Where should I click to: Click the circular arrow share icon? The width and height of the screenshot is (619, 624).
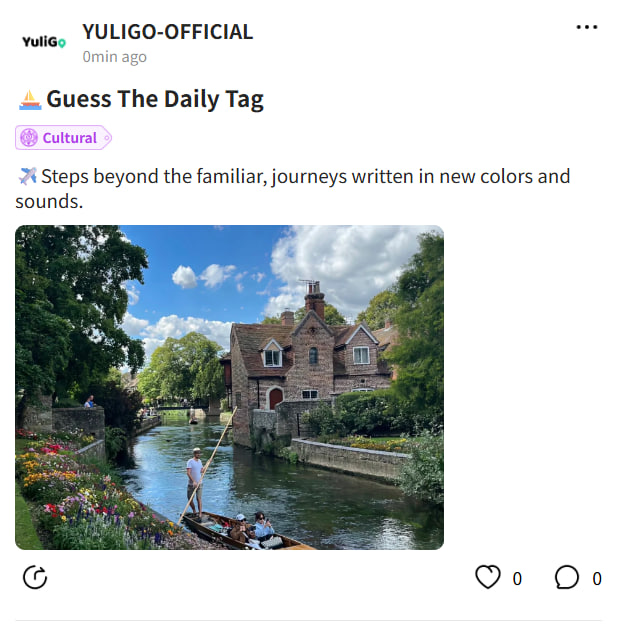[35, 577]
